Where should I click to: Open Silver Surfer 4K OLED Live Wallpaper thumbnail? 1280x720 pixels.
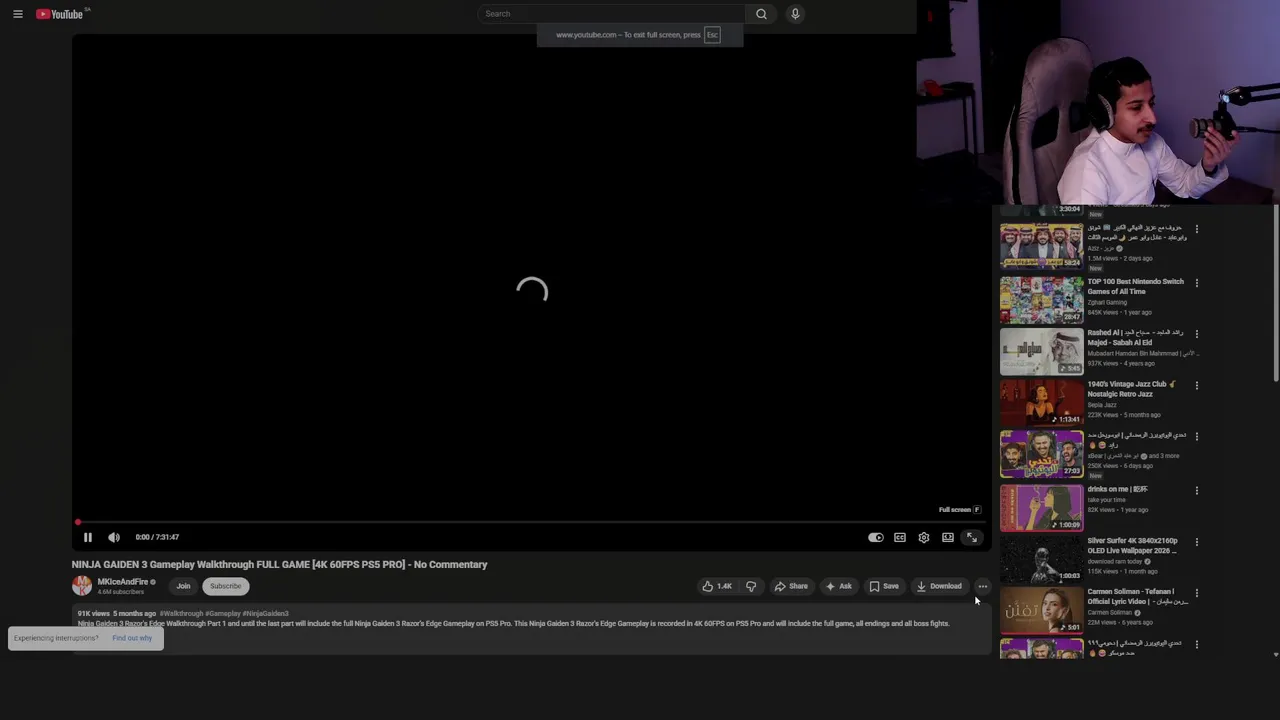click(x=1041, y=559)
